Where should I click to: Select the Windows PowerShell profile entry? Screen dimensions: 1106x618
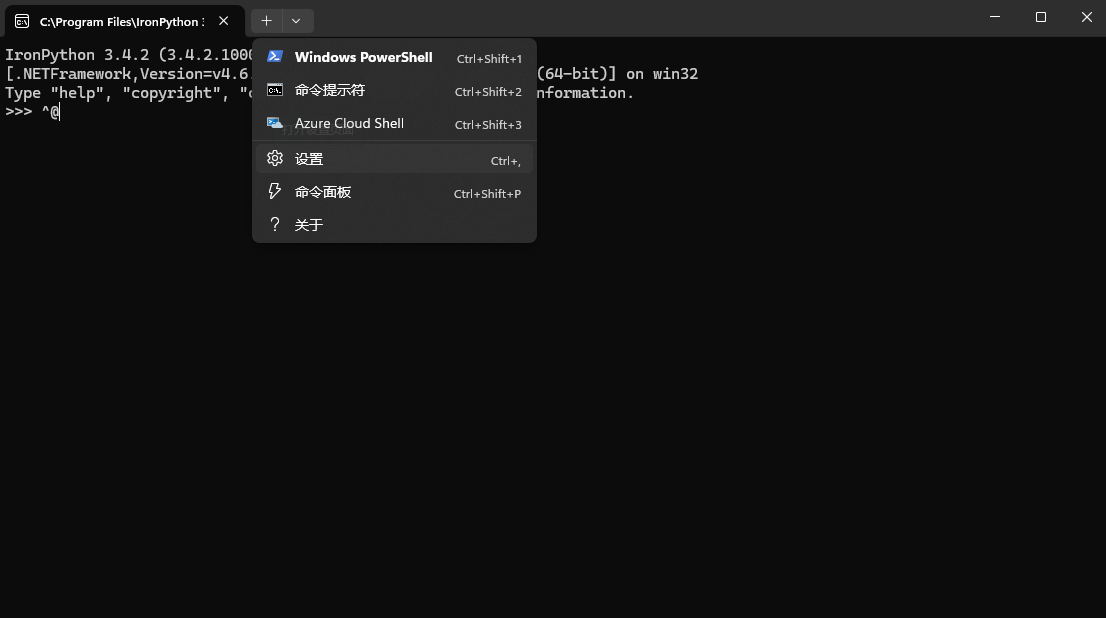tap(363, 58)
